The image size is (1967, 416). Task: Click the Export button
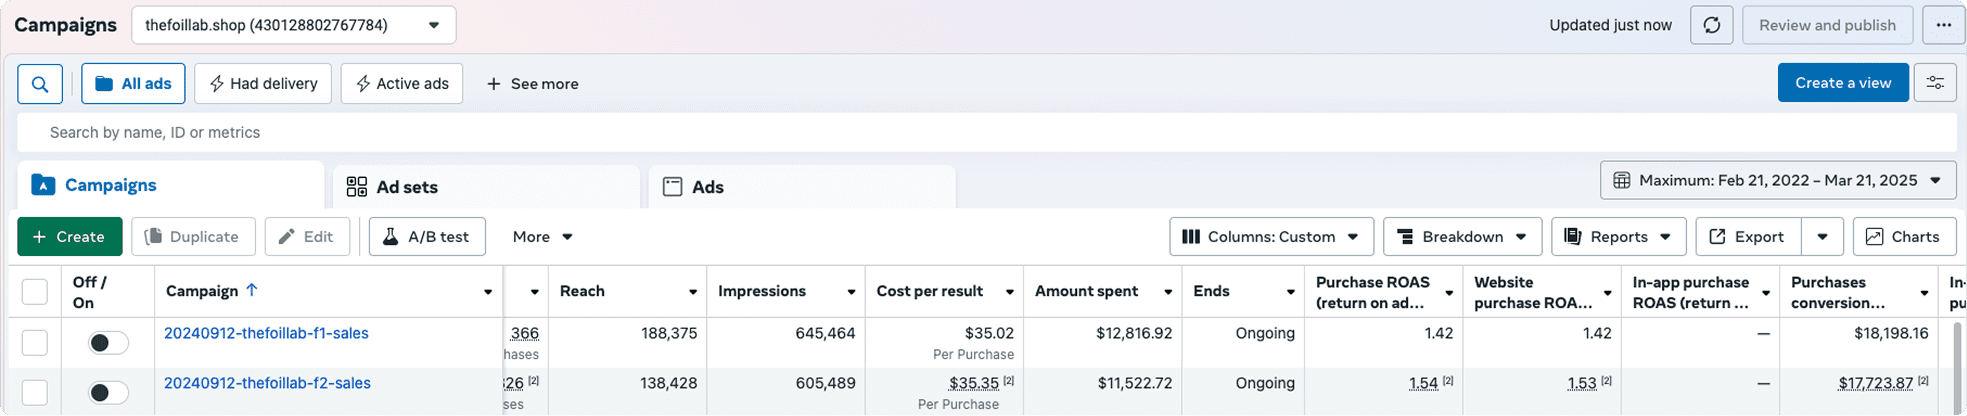[x=1748, y=237]
